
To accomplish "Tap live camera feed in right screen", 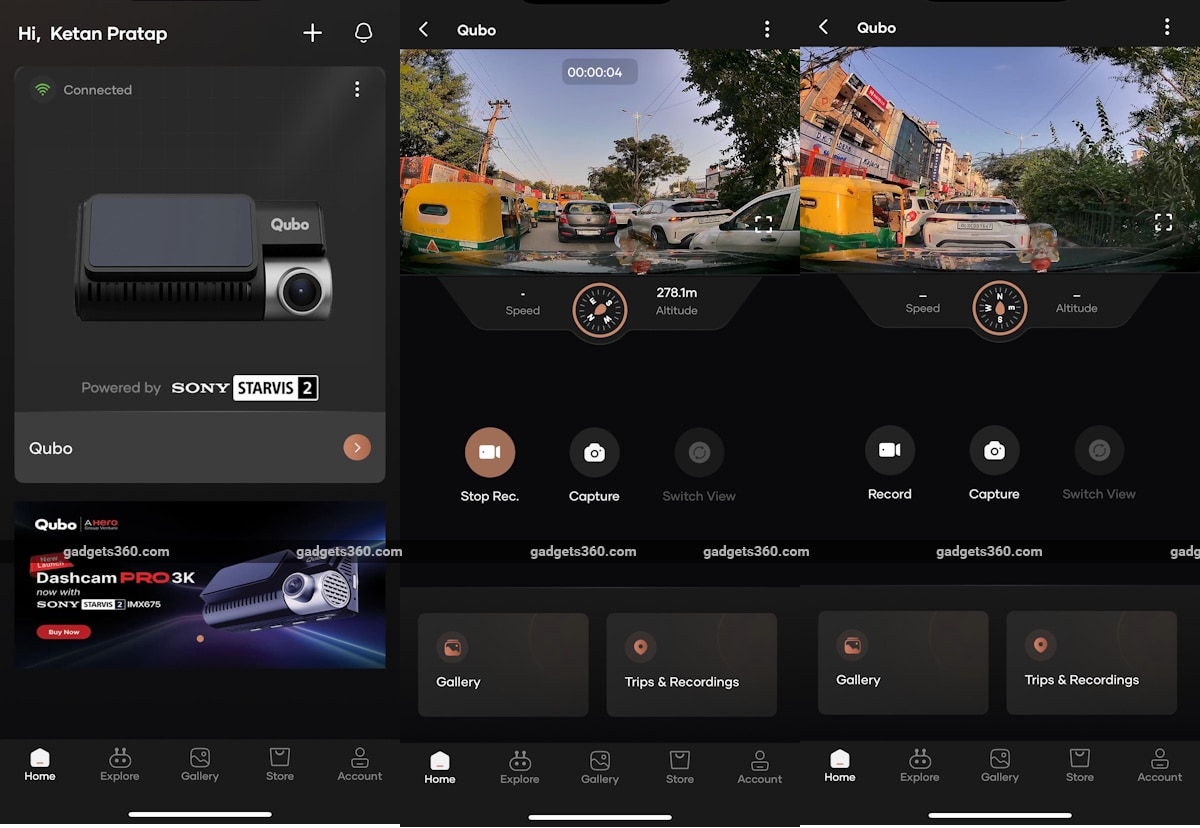I will pyautogui.click(x=1000, y=159).
